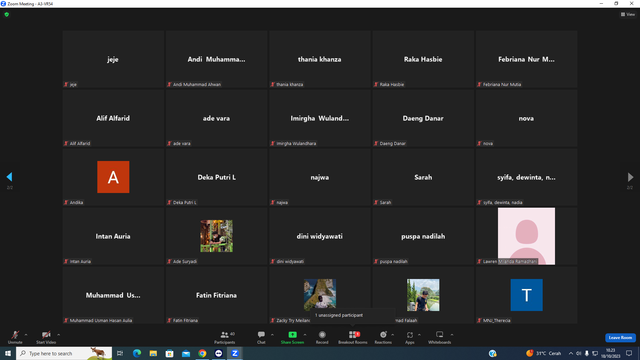Click ade vara participant tile
Screen dimensions: 640x360
216,118
